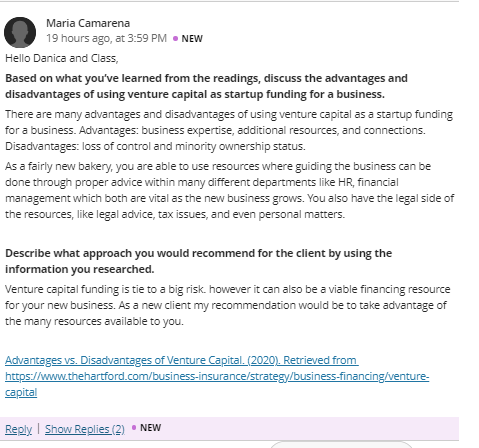Click the purple NEW dot beside timestamp
The height and width of the screenshot is (448, 479).
(x=175, y=39)
